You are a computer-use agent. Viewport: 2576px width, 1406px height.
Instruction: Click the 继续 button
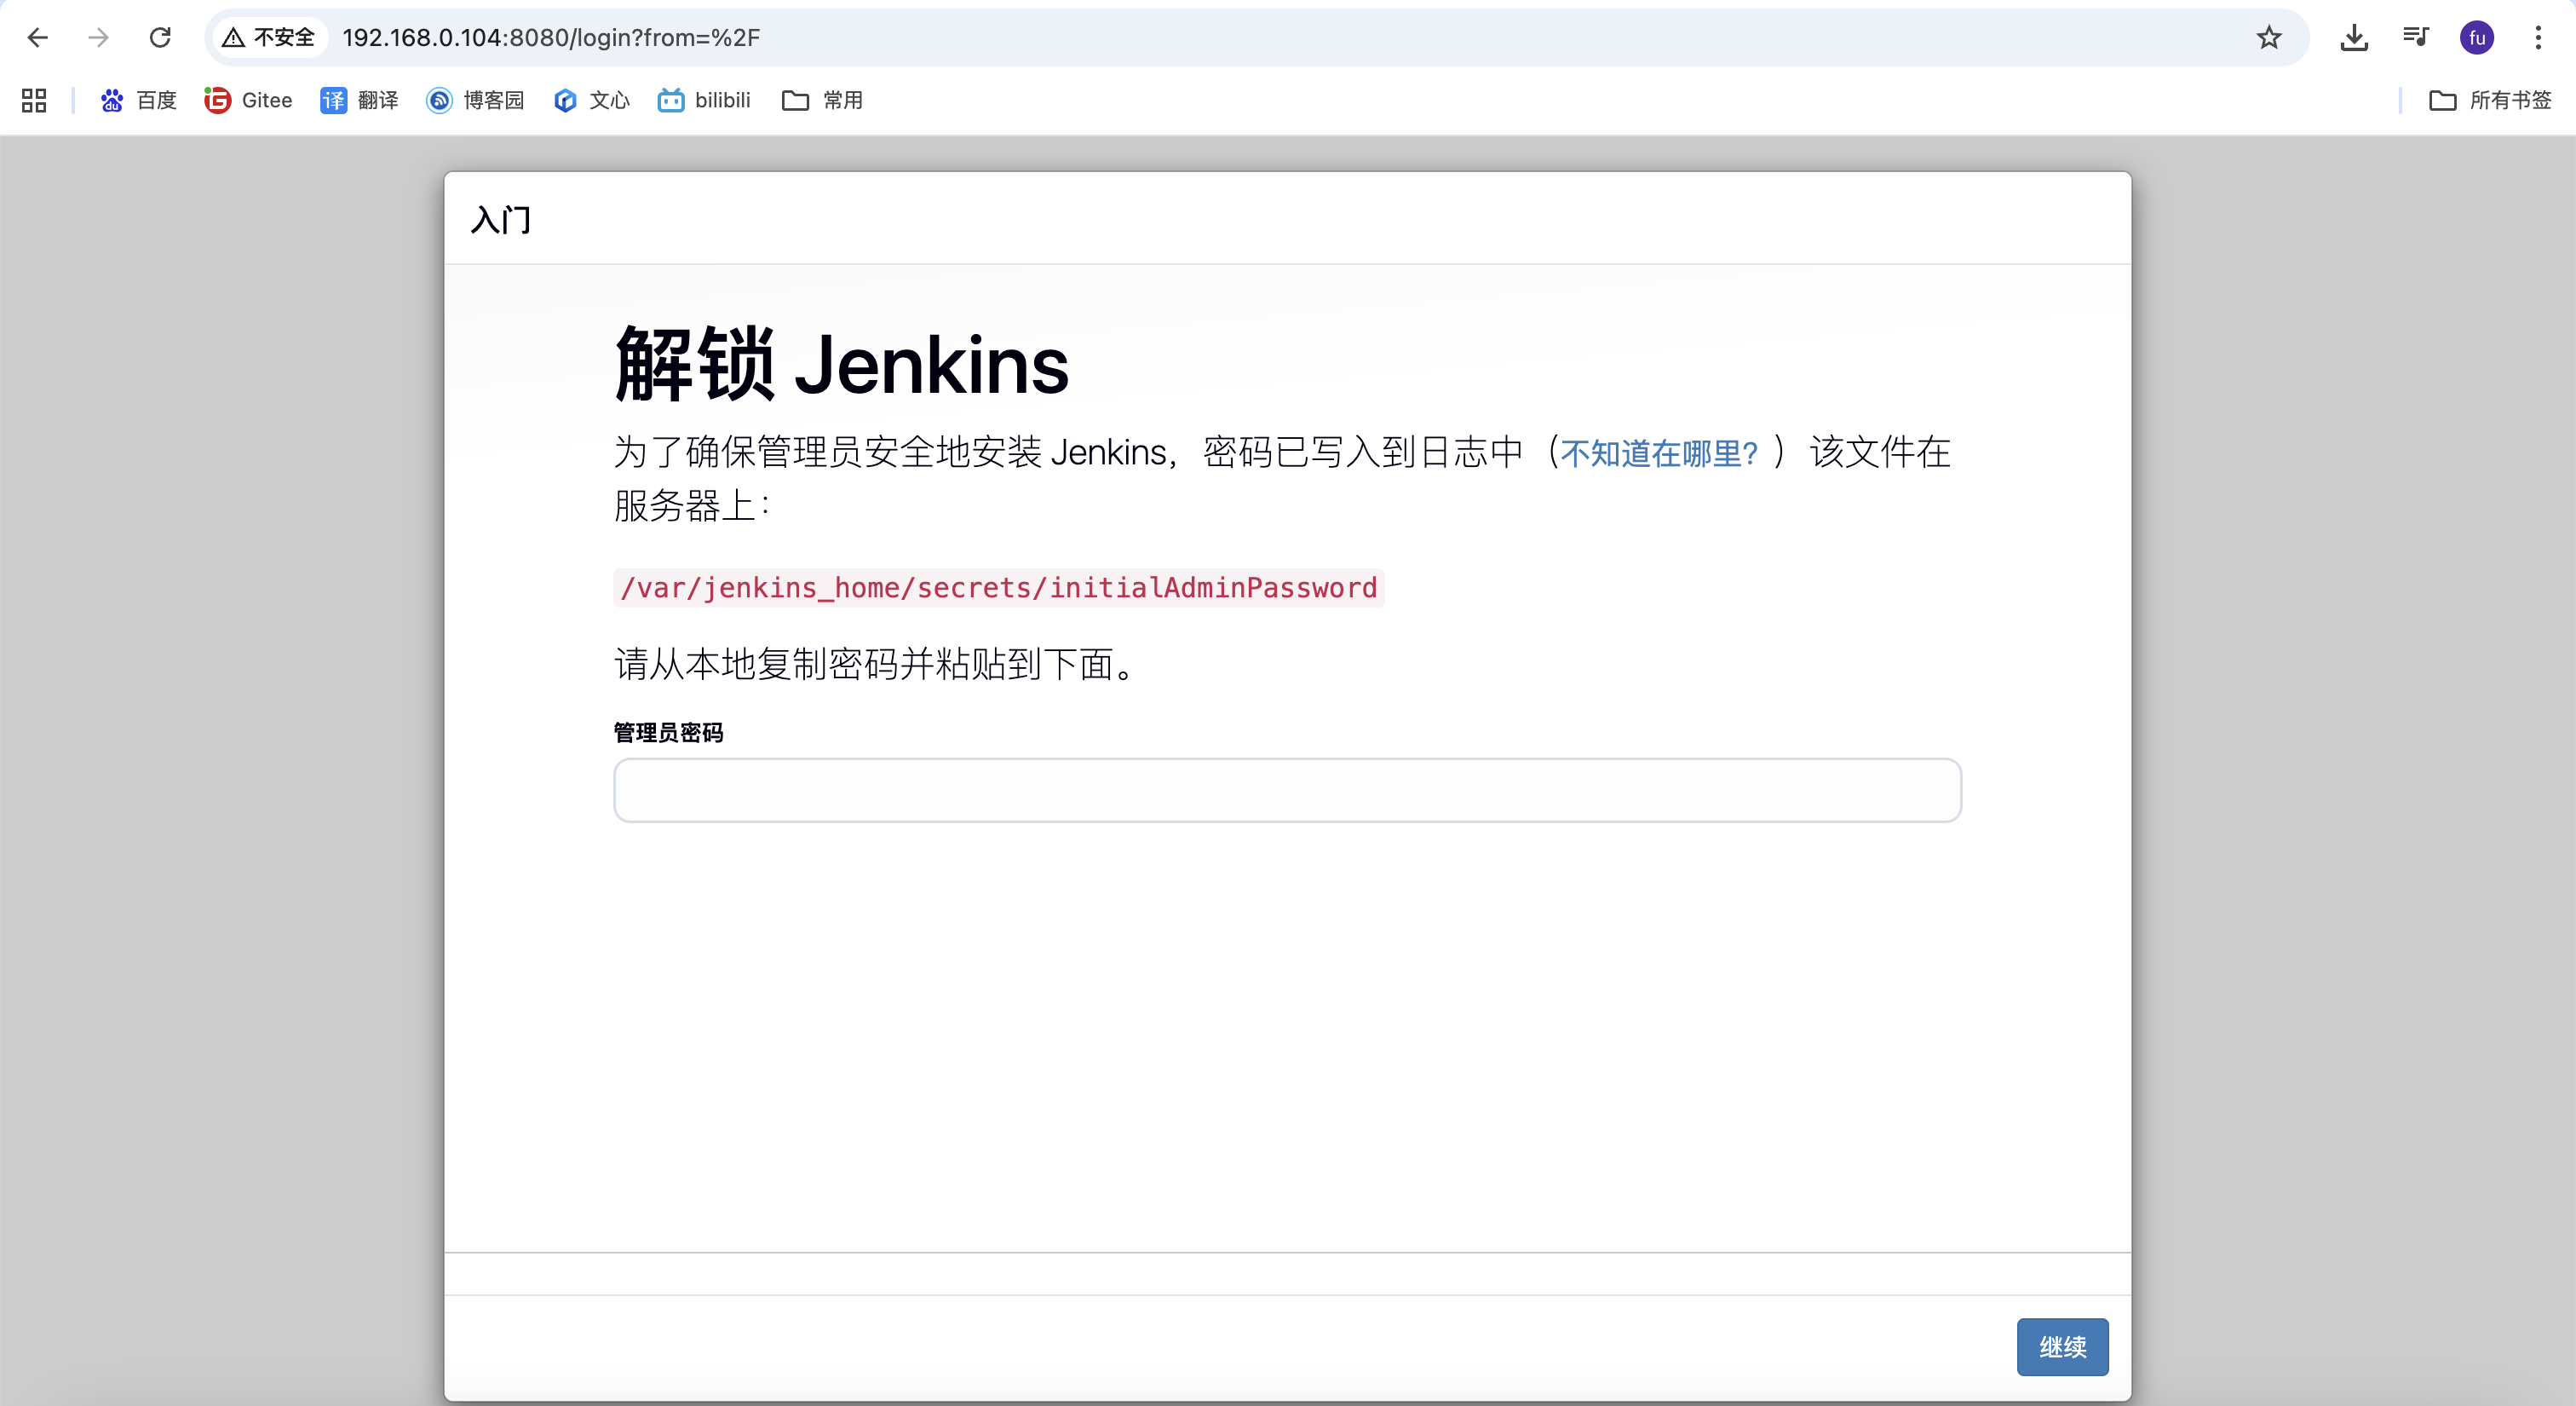tap(2062, 1347)
